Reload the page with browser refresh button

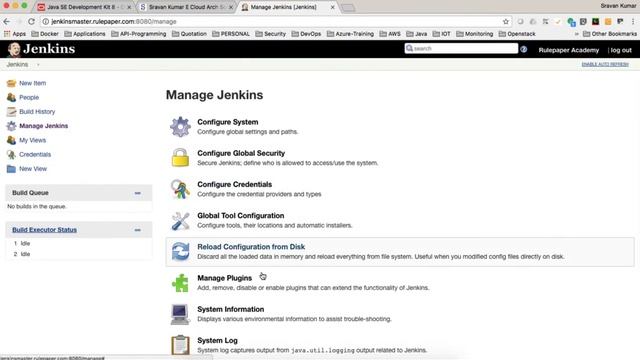click(31, 21)
